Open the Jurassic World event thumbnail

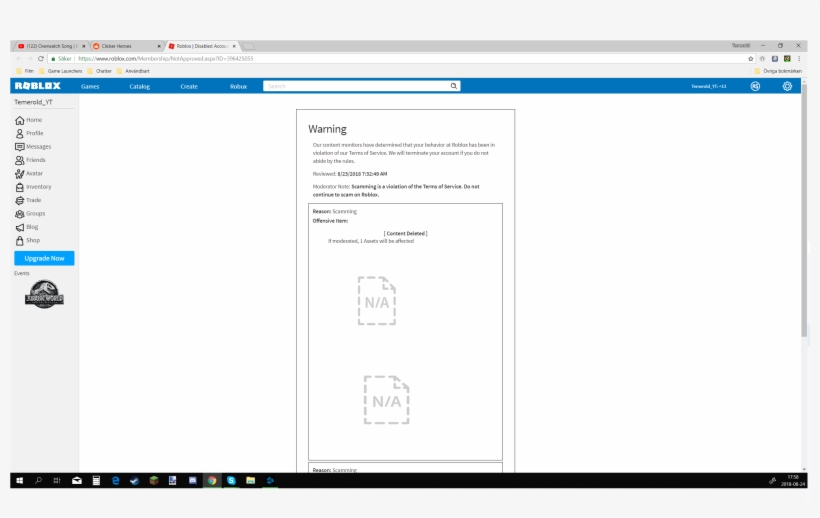pos(44,294)
